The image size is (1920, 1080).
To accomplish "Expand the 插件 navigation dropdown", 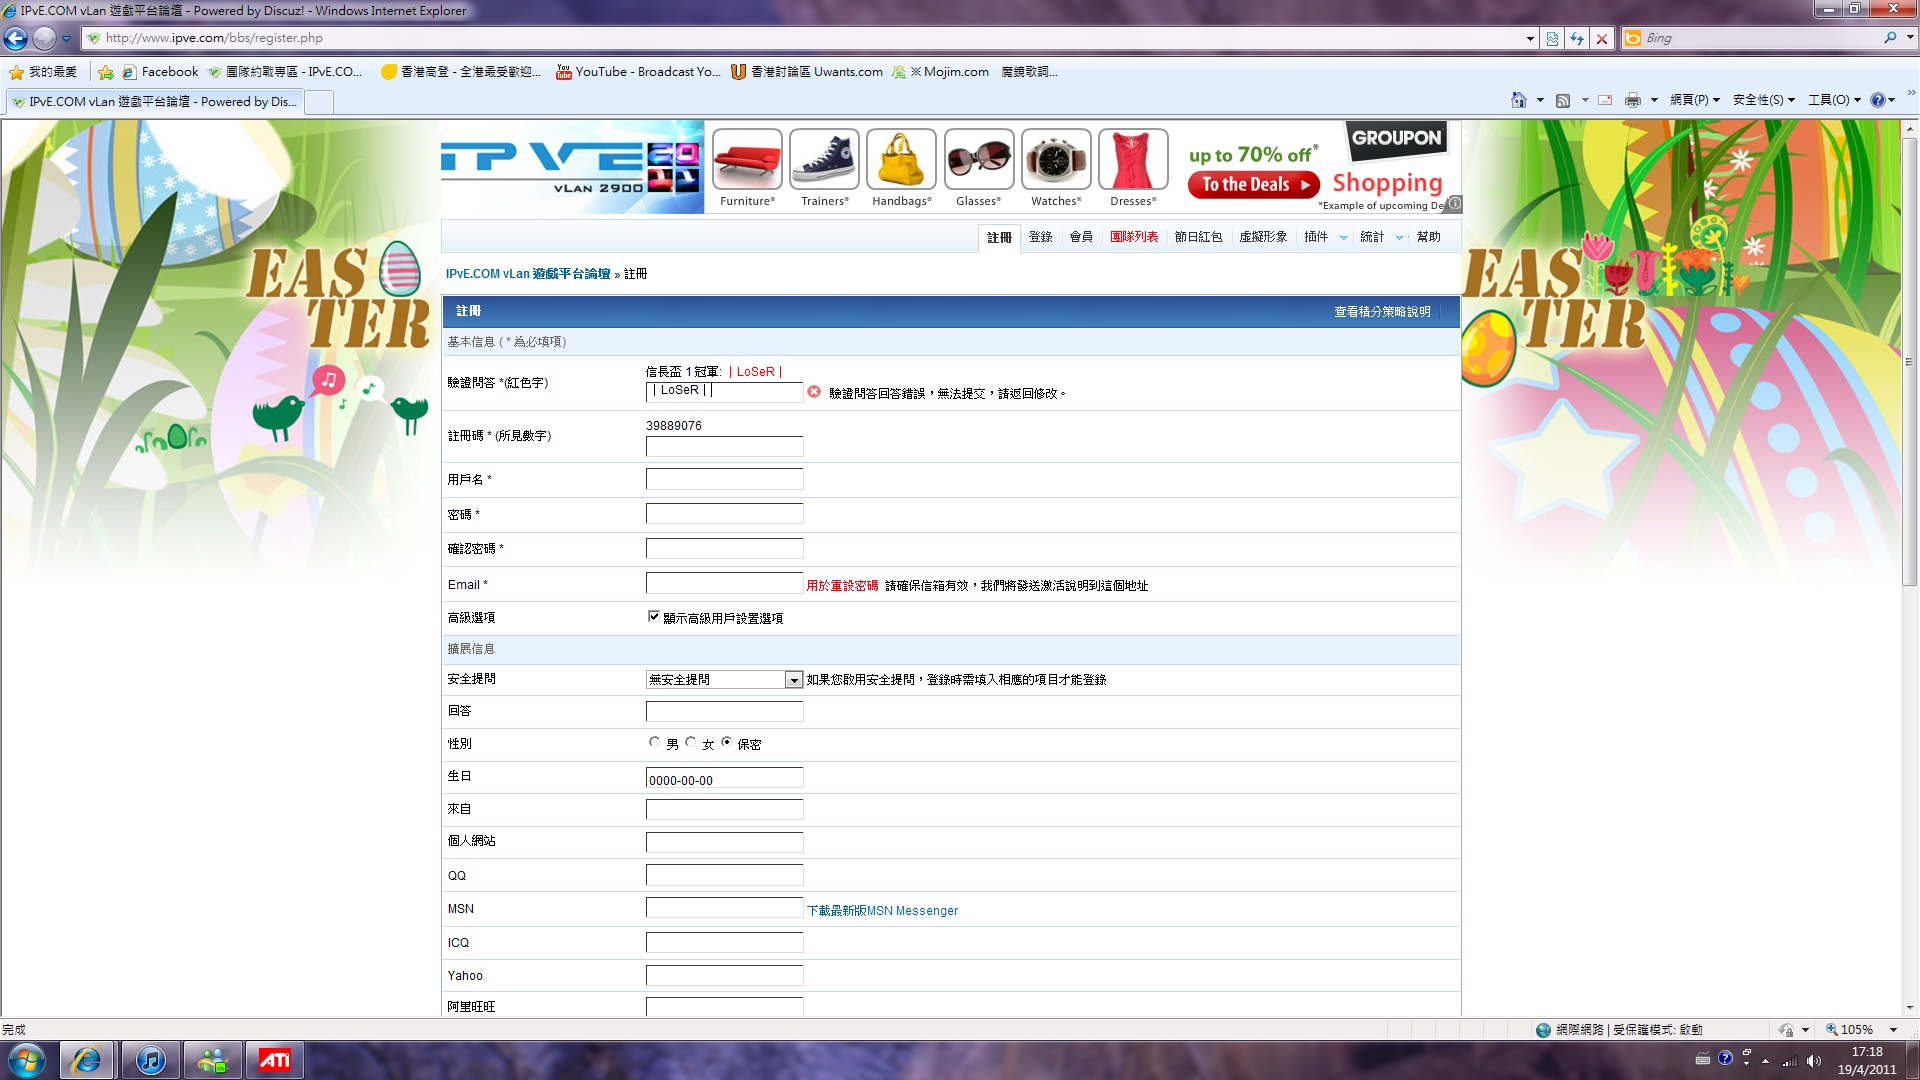I will coord(1343,238).
